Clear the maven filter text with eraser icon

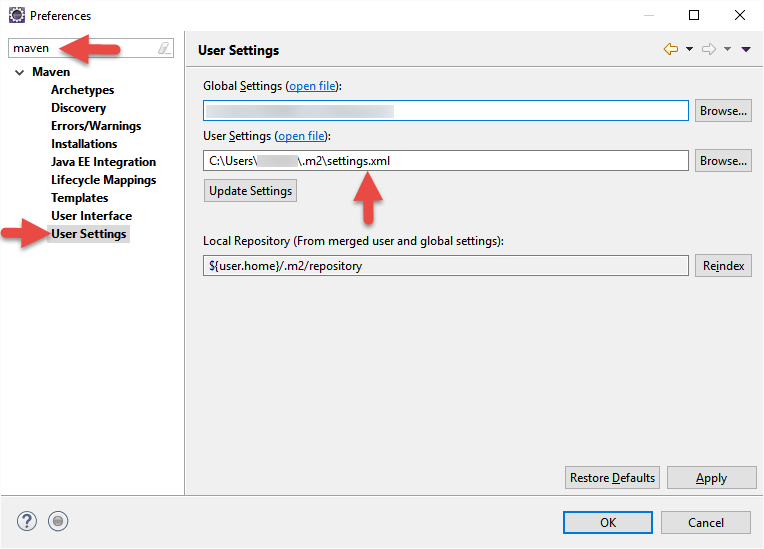pos(164,48)
